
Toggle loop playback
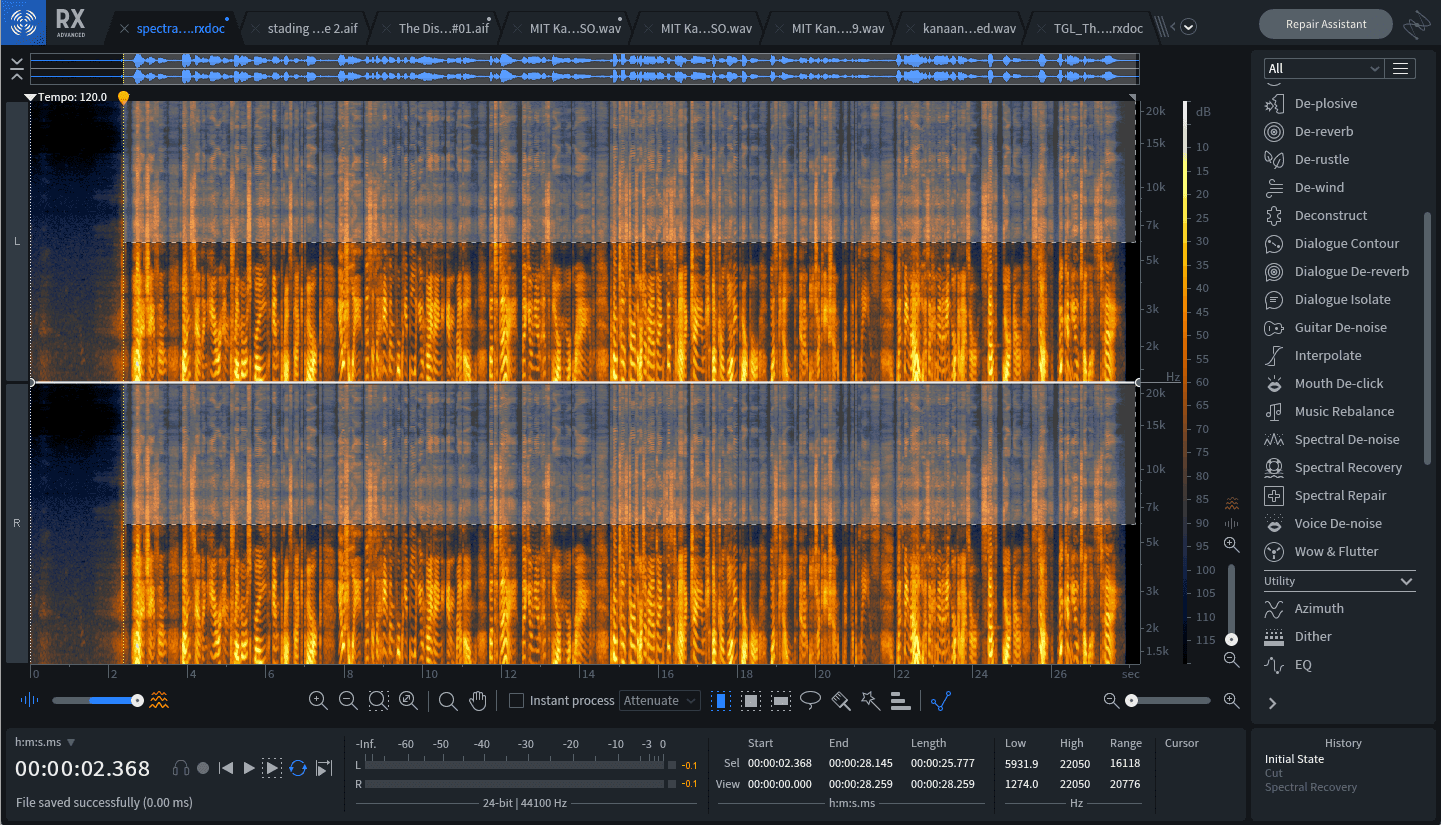[298, 768]
